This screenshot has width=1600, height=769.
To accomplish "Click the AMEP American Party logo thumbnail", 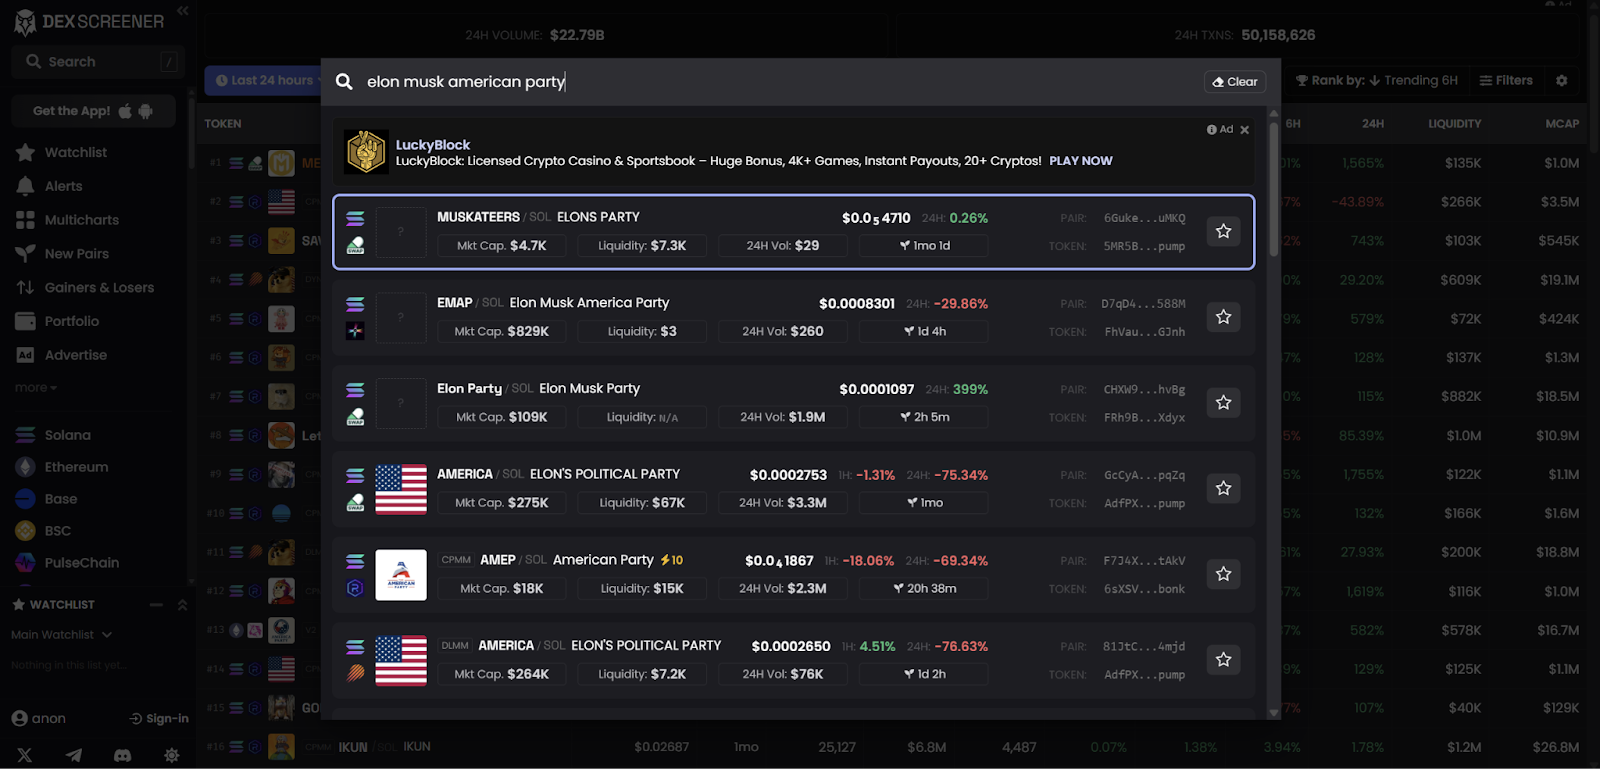I will tap(401, 575).
